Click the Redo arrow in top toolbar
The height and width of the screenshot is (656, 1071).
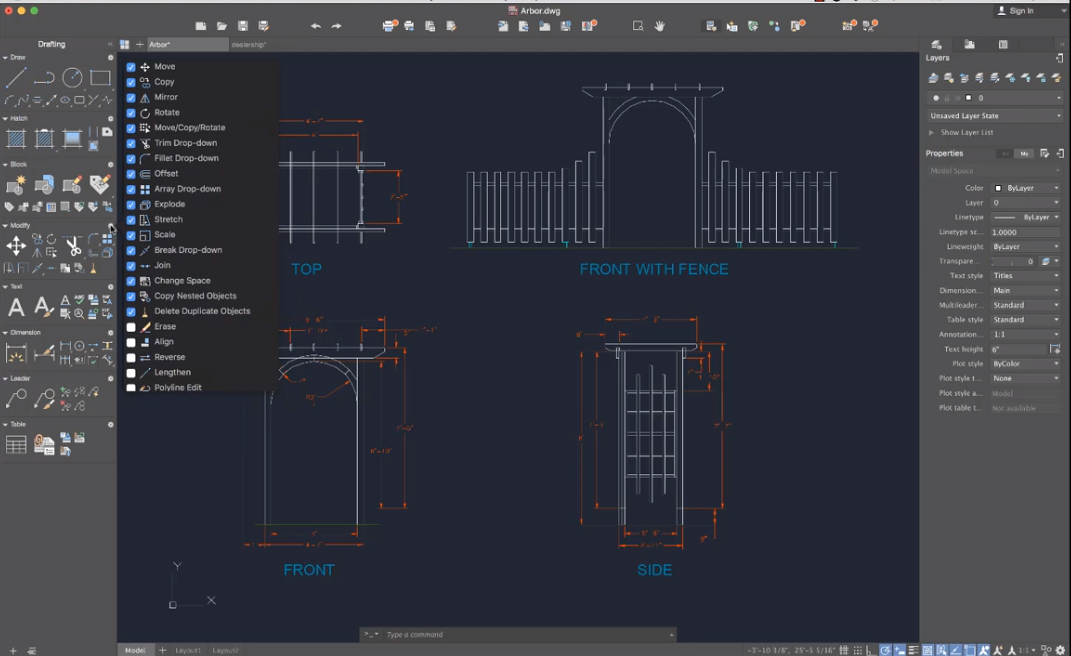point(337,26)
